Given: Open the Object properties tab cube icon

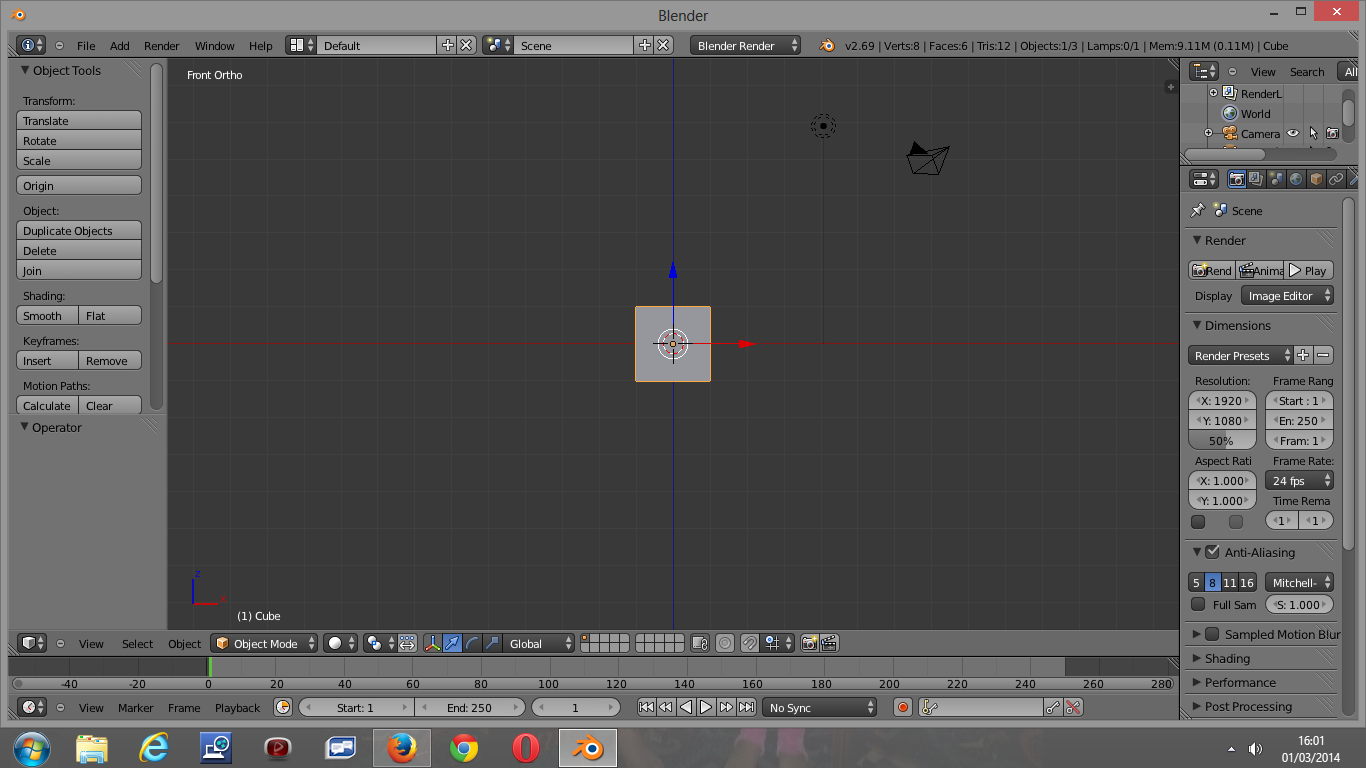Looking at the screenshot, I should [x=1316, y=179].
